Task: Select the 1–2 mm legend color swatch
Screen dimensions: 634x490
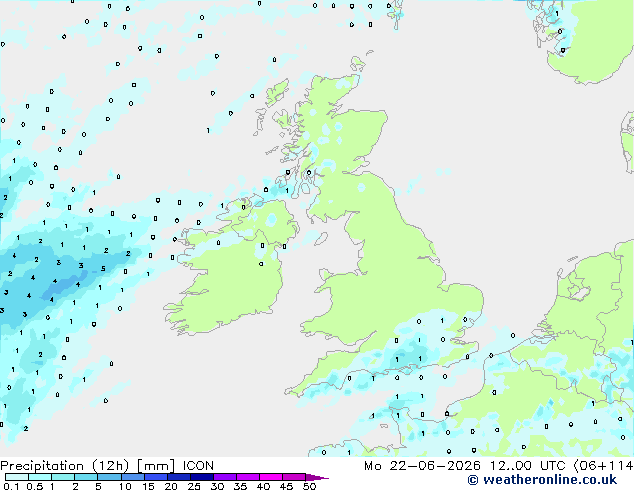Action: (x=63, y=477)
